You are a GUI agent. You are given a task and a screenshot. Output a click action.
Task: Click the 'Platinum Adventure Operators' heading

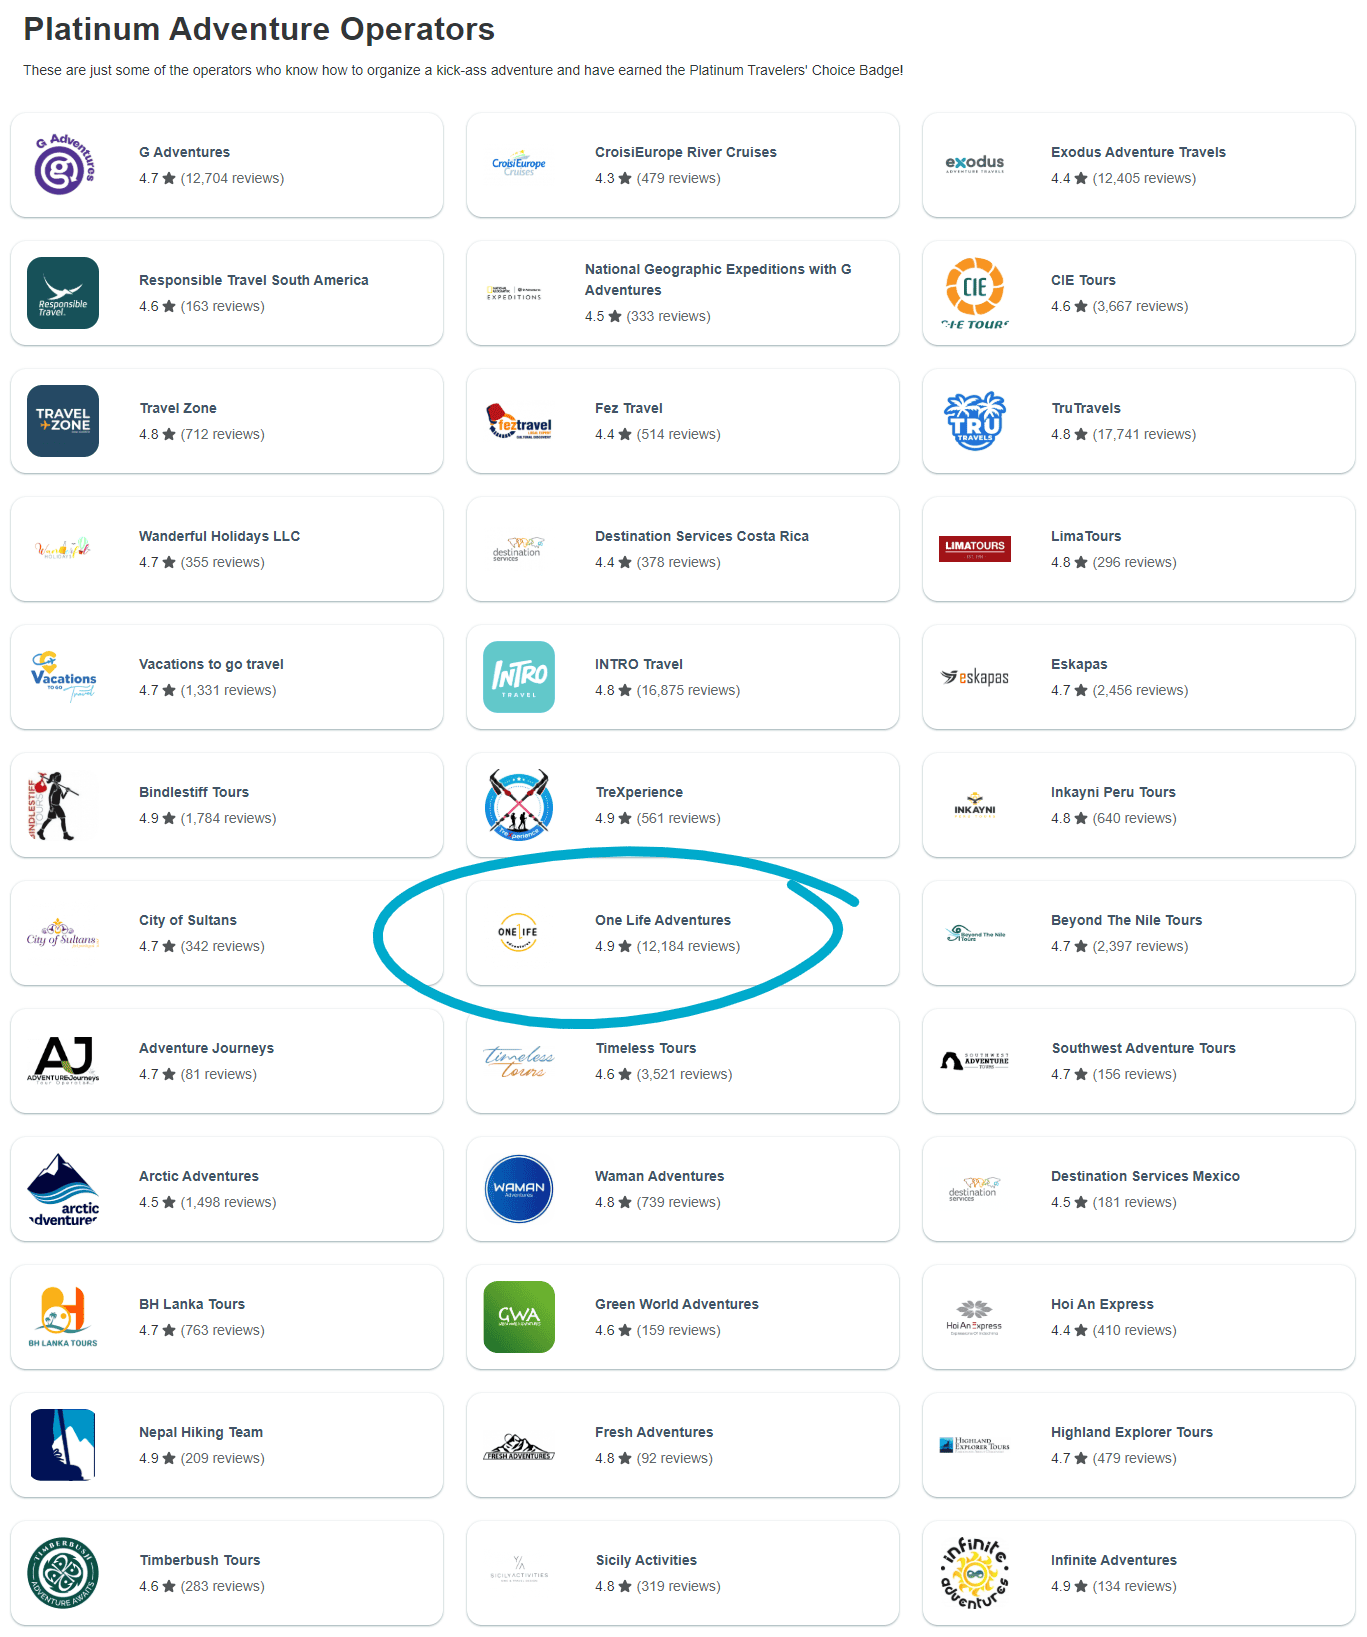click(259, 29)
